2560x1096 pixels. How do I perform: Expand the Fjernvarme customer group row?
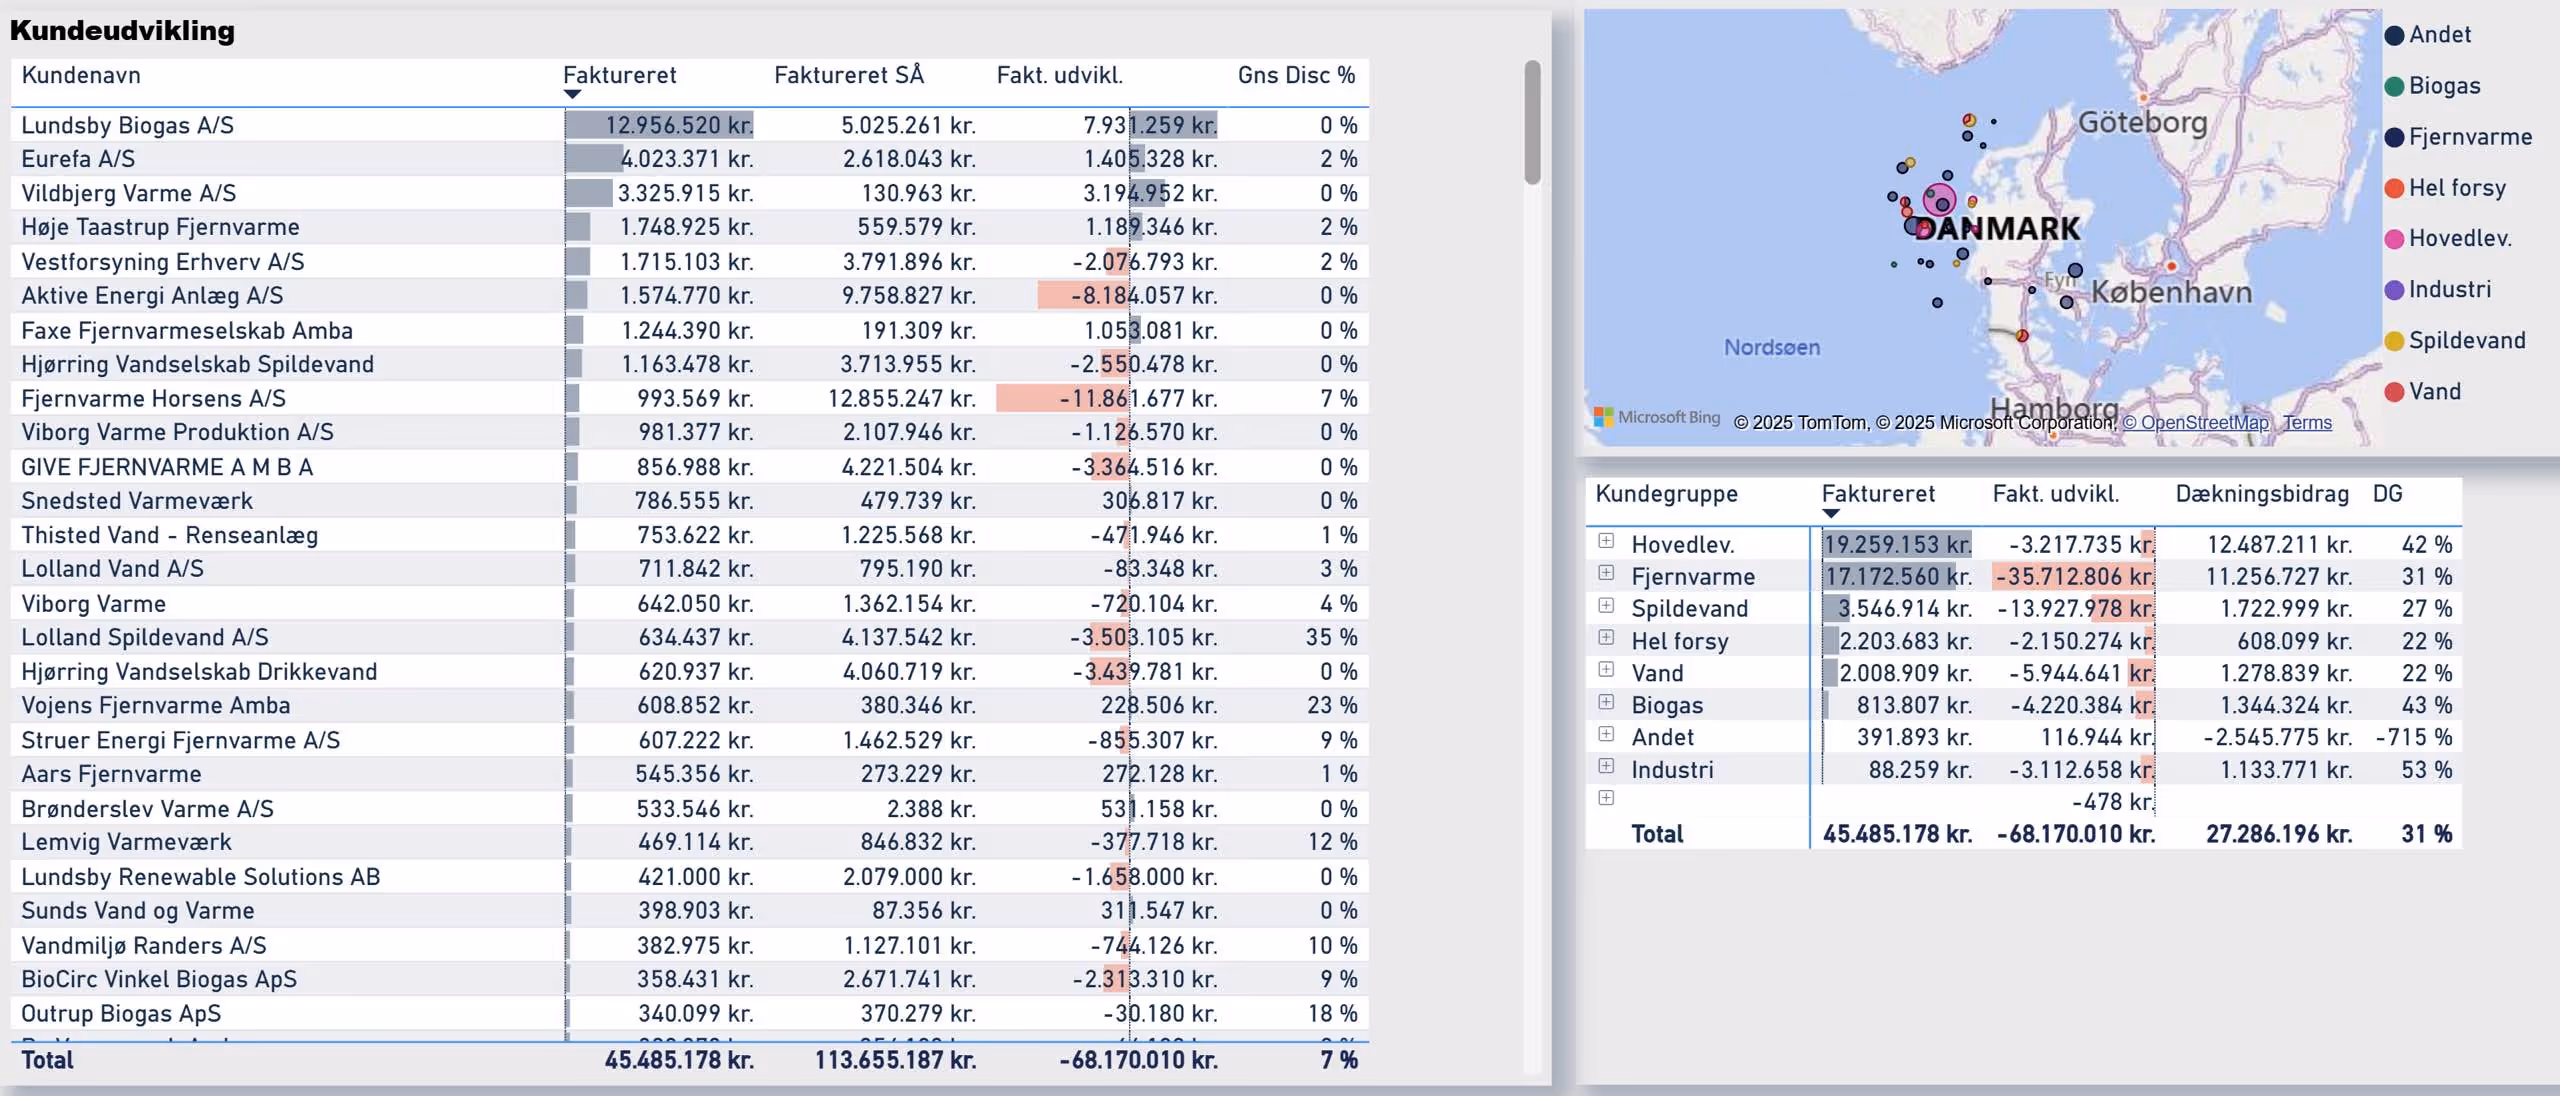coord(1606,573)
